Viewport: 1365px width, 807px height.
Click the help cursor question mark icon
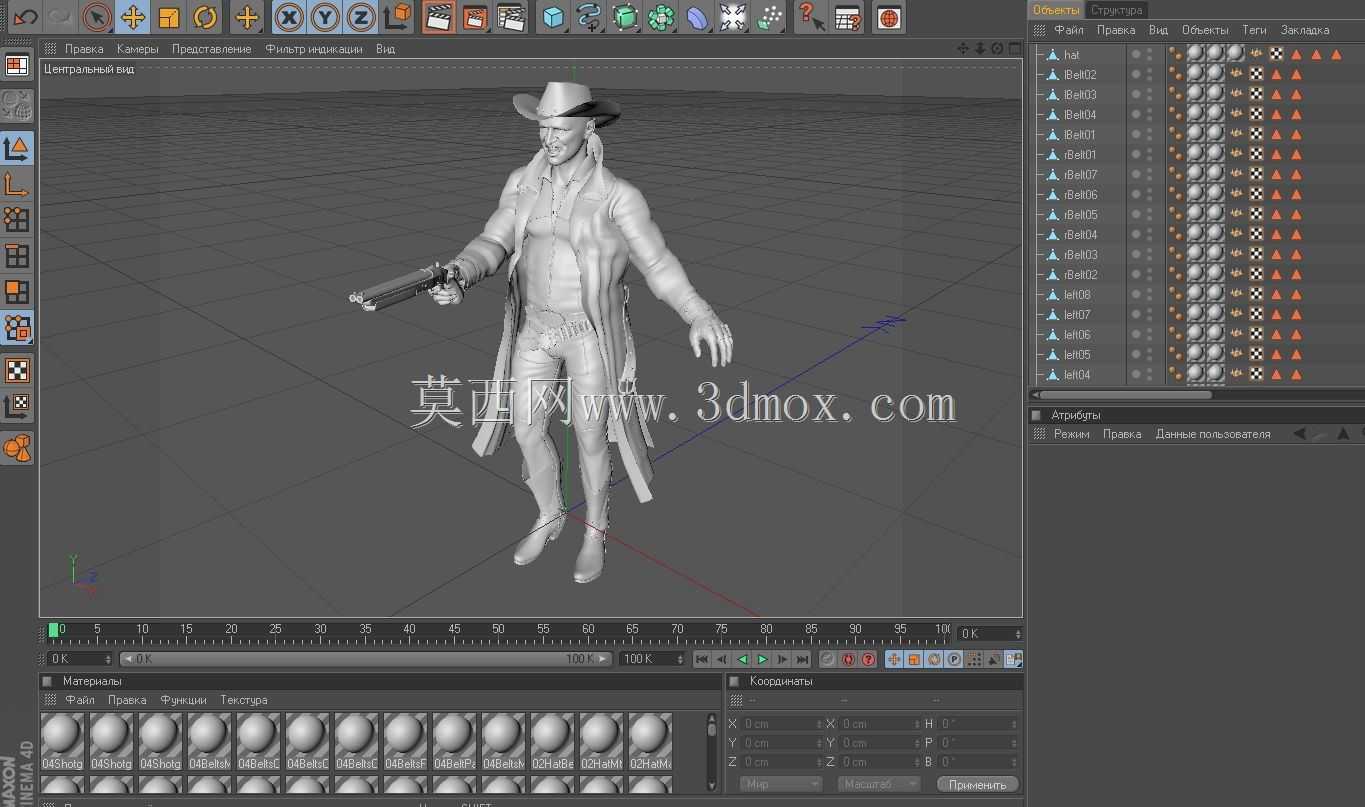point(811,17)
